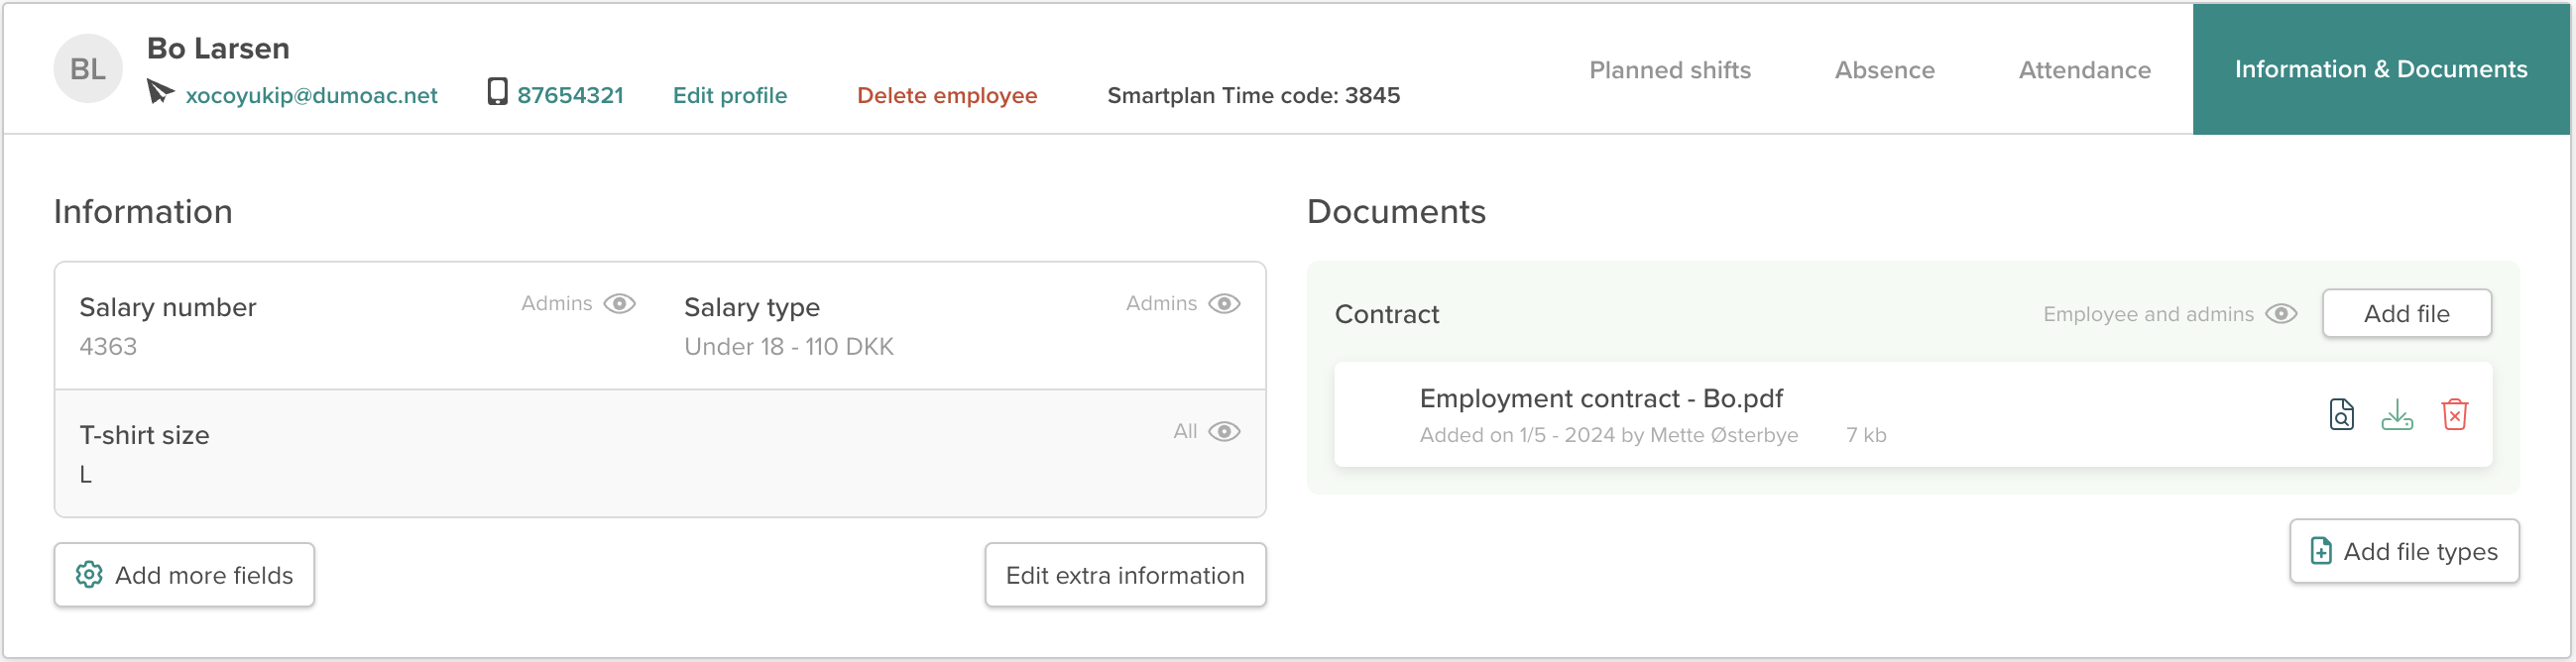
Task: Click the gear icon on Add more fields
Action: [x=89, y=574]
